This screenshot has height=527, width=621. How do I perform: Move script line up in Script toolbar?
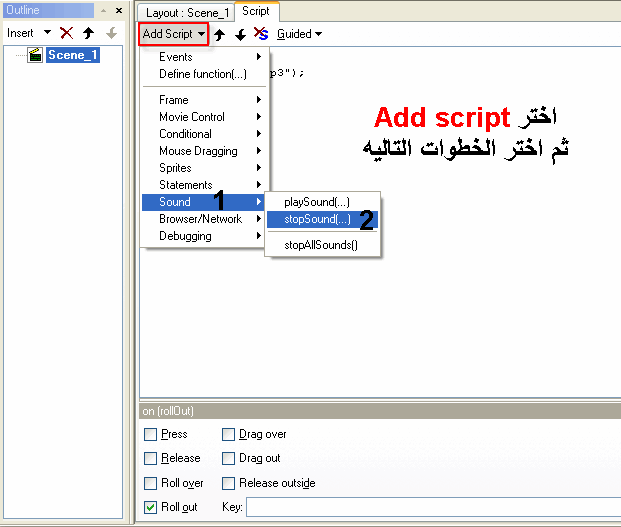[220, 34]
